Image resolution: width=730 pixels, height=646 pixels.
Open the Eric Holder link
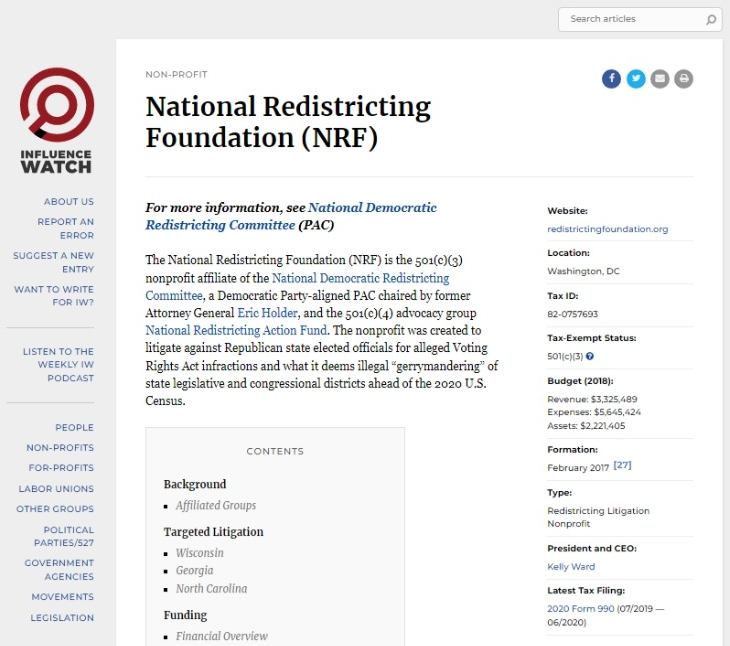267,313
